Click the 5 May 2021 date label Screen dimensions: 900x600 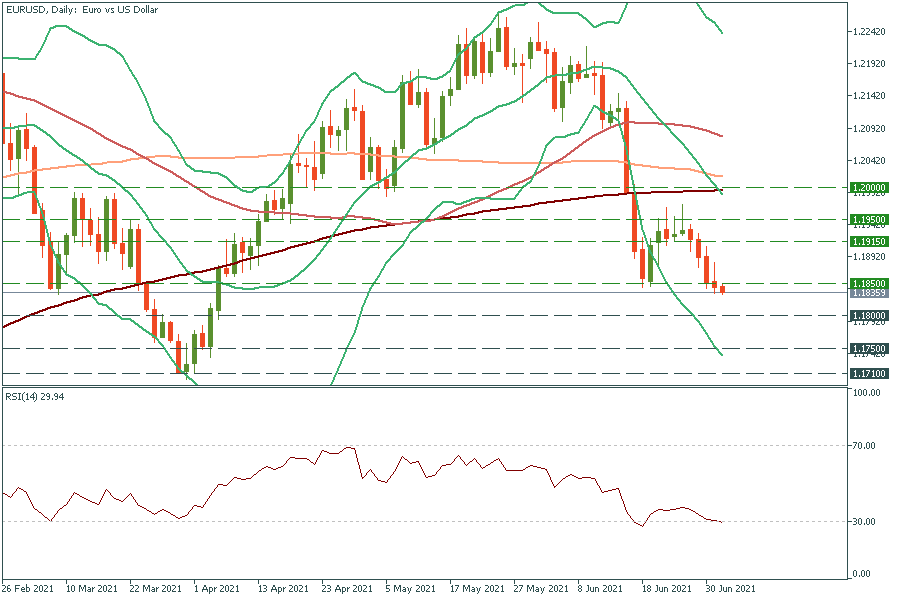408,589
